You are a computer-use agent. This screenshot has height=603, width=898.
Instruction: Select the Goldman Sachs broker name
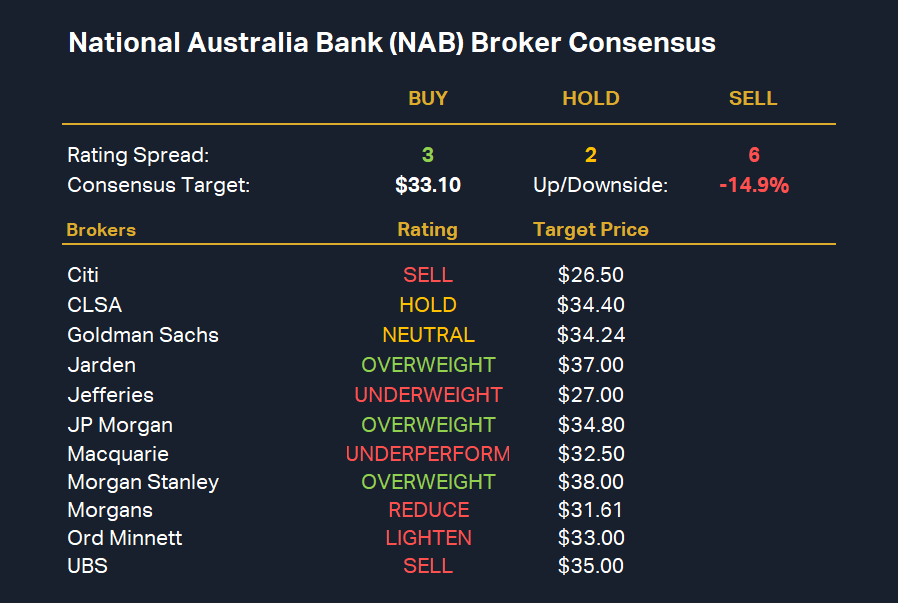[x=143, y=335]
